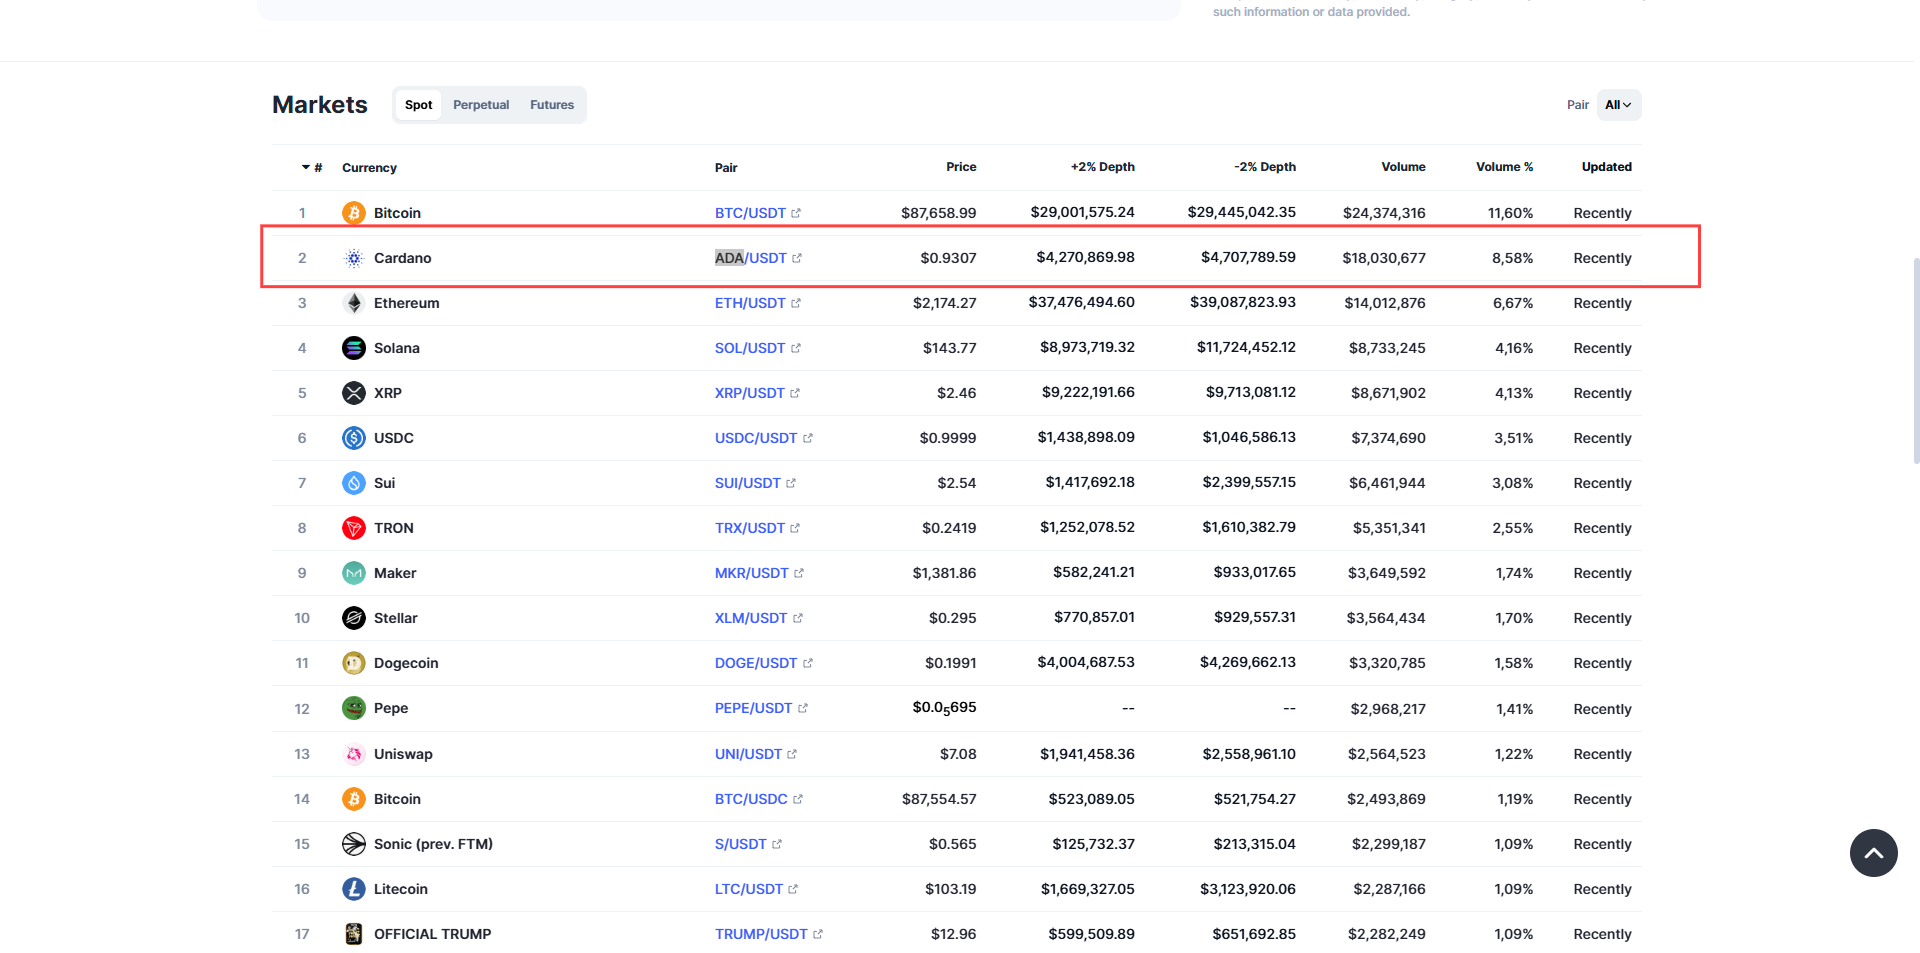This screenshot has width=1920, height=953.
Task: Click the Dogecoin coin icon
Action: point(354,663)
